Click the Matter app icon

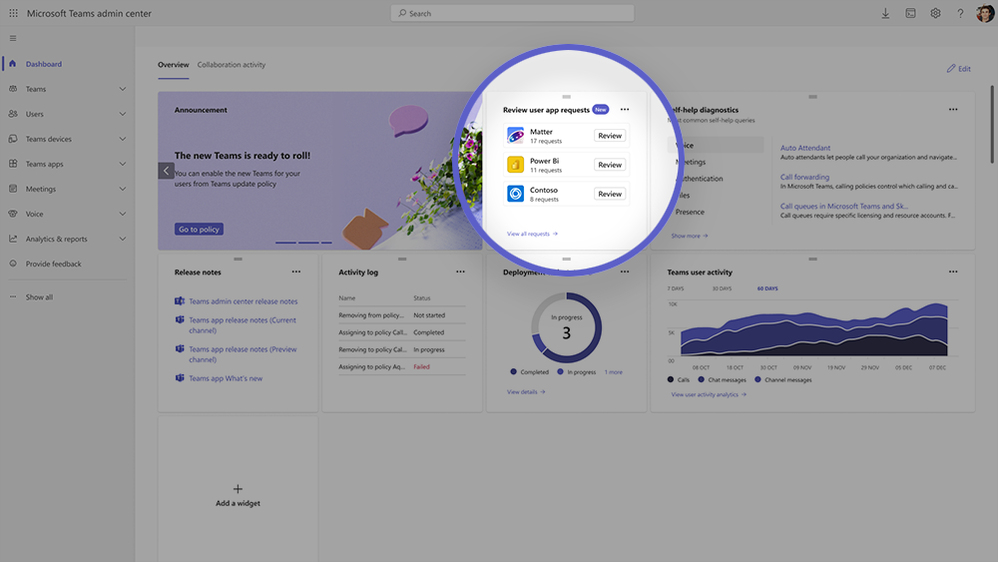pos(516,136)
